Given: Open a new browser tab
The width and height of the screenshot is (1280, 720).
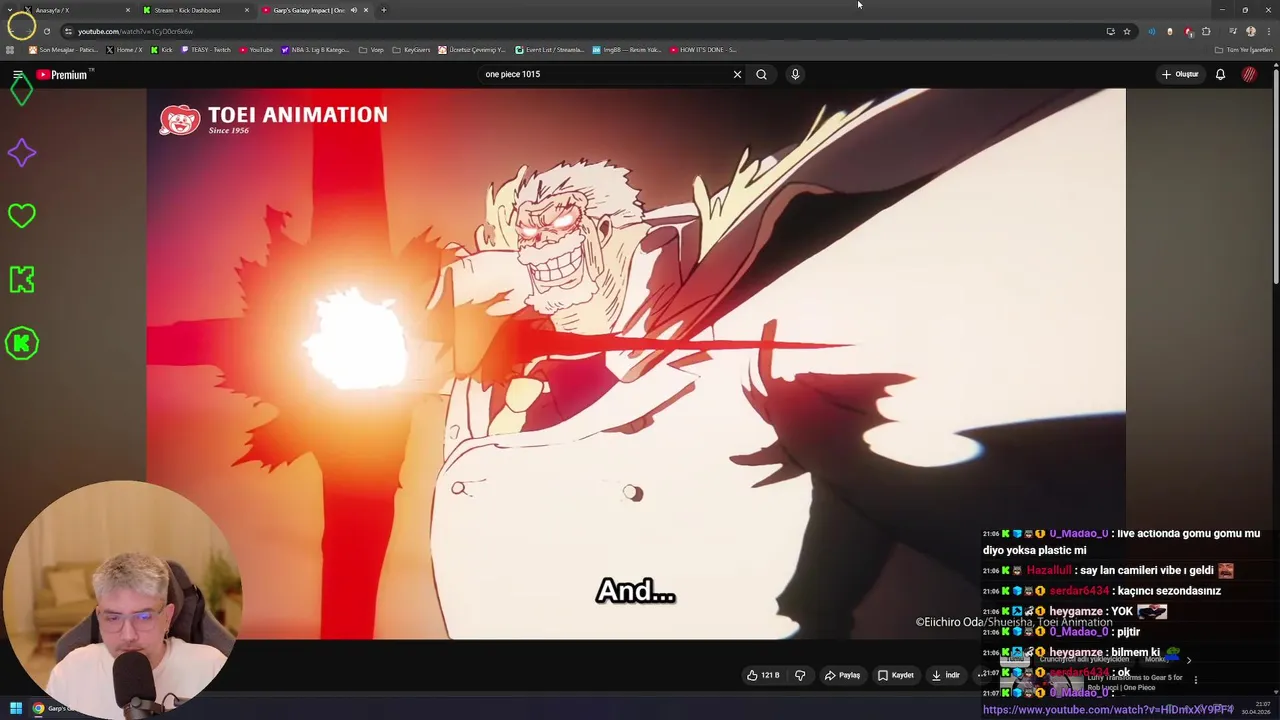Looking at the screenshot, I should click(x=383, y=10).
